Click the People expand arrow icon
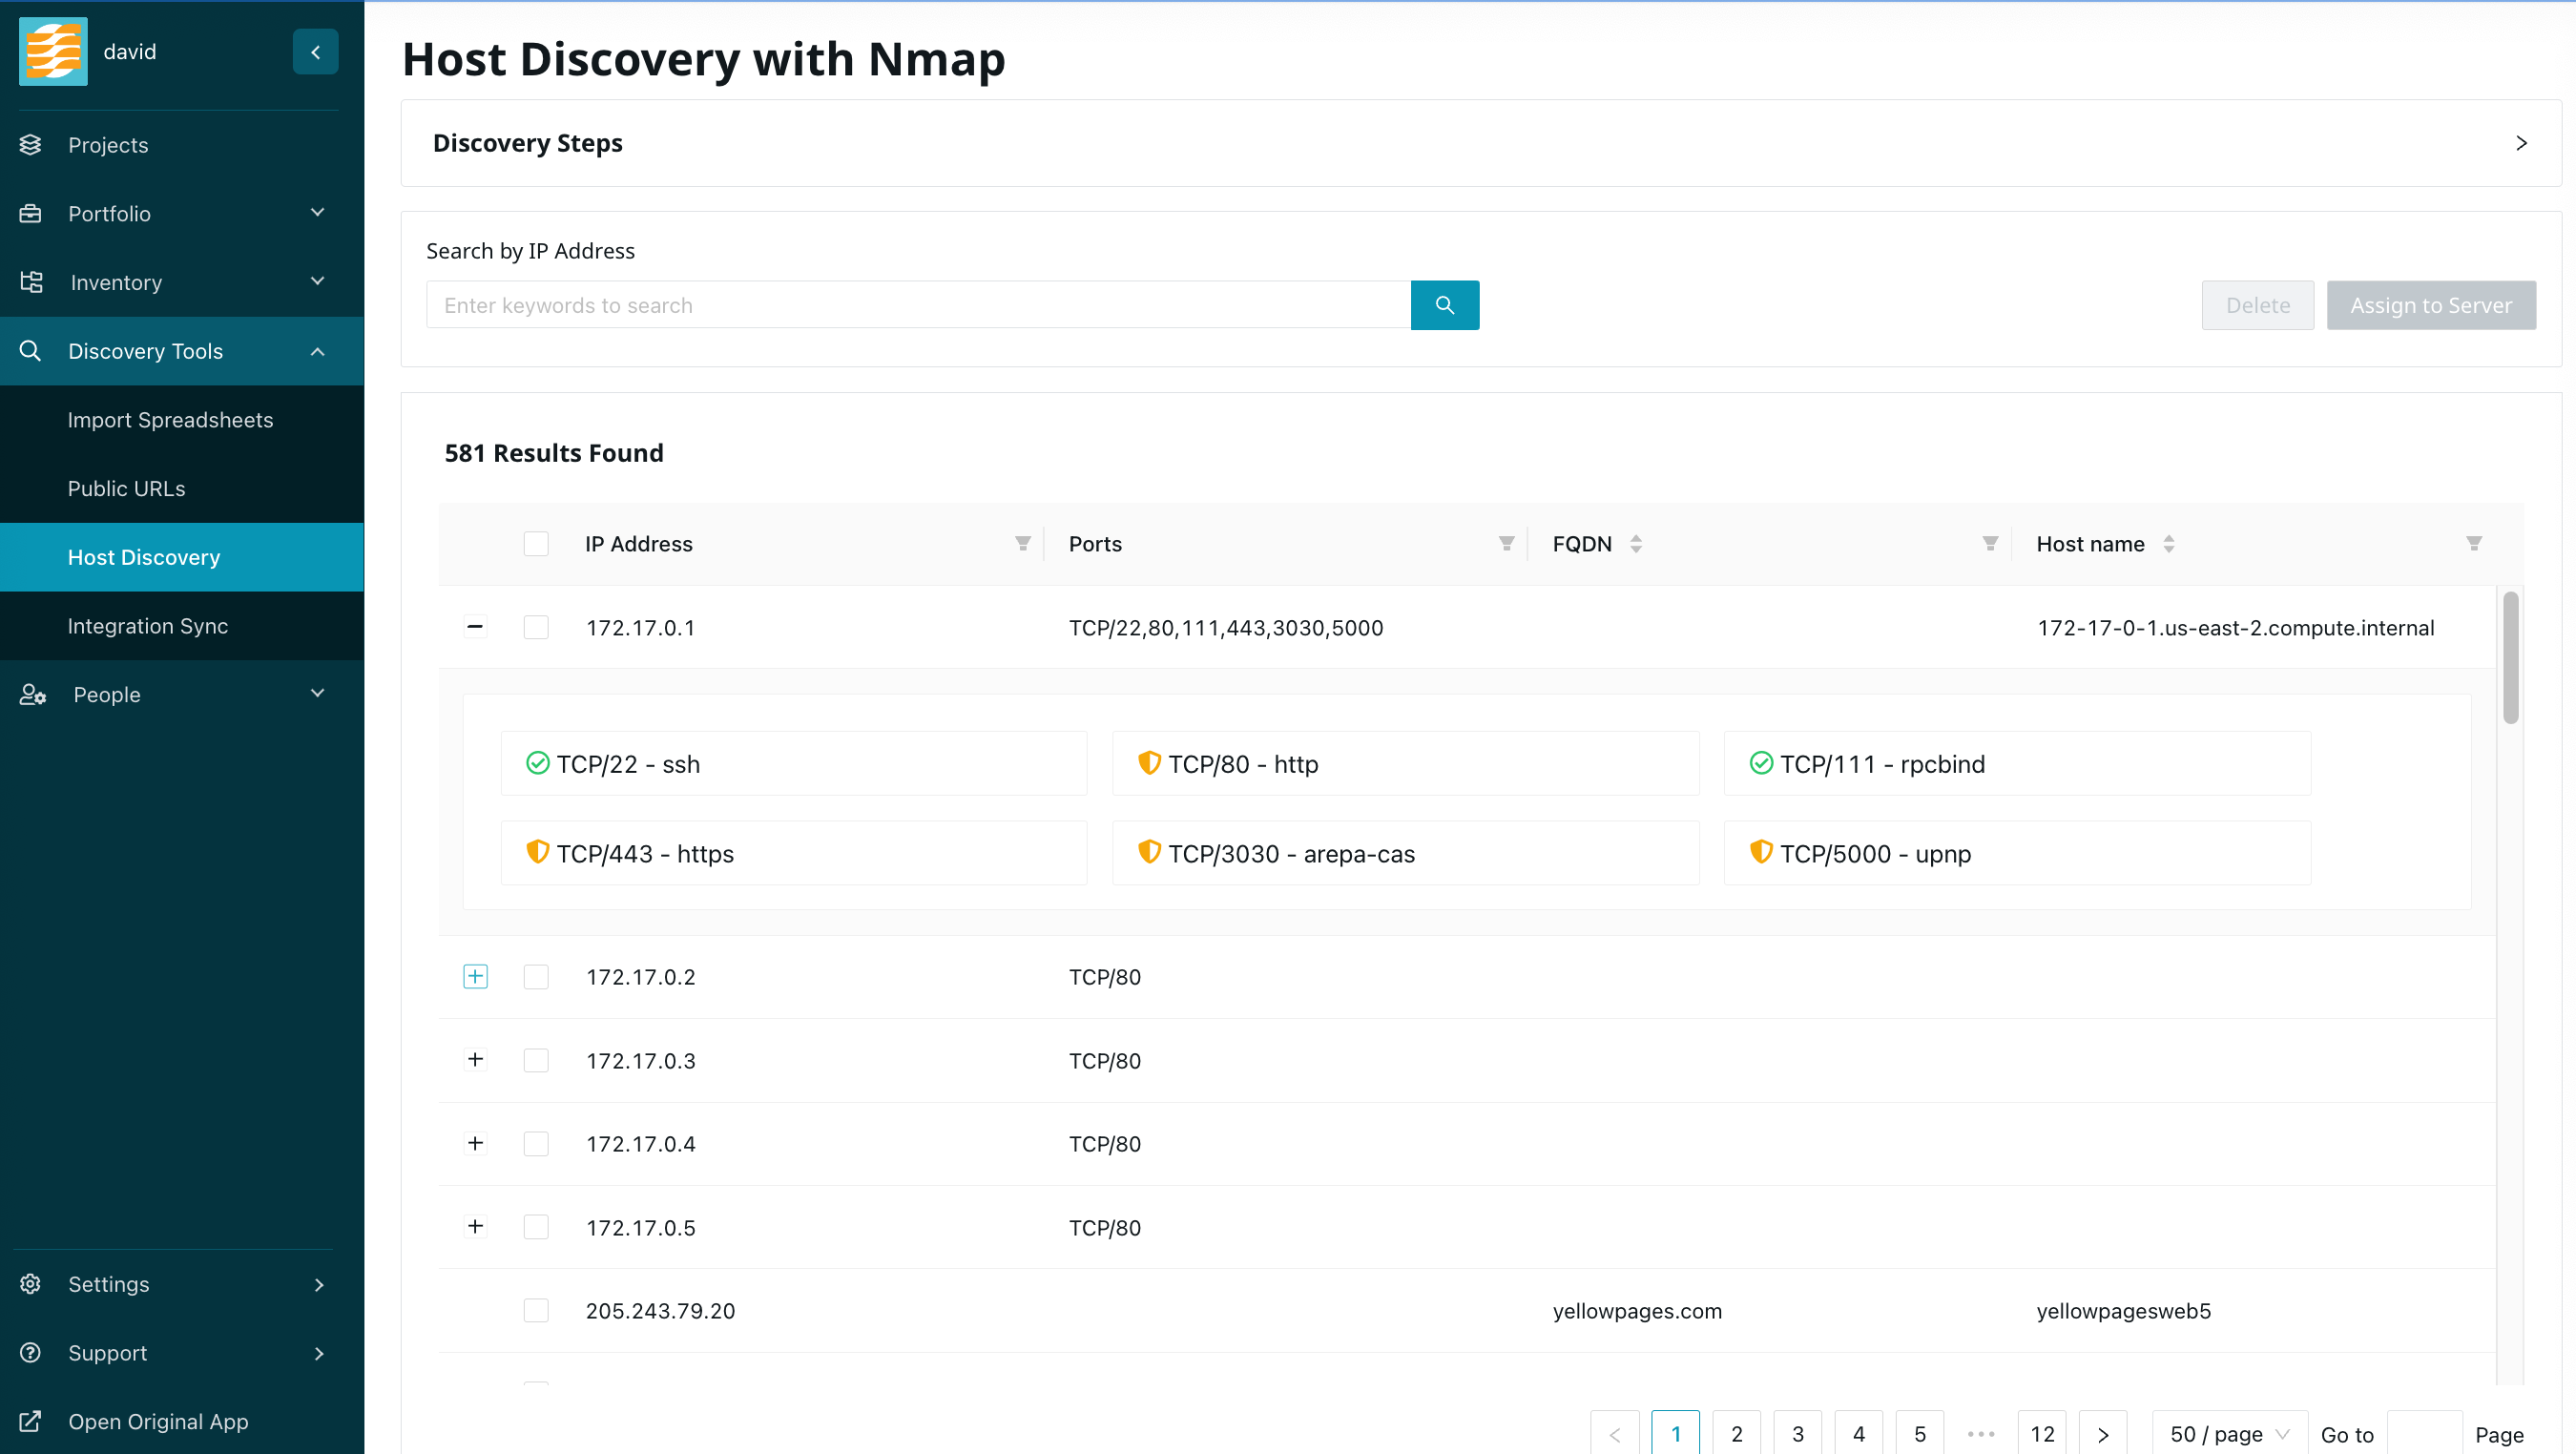This screenshot has height=1454, width=2576. click(x=319, y=694)
